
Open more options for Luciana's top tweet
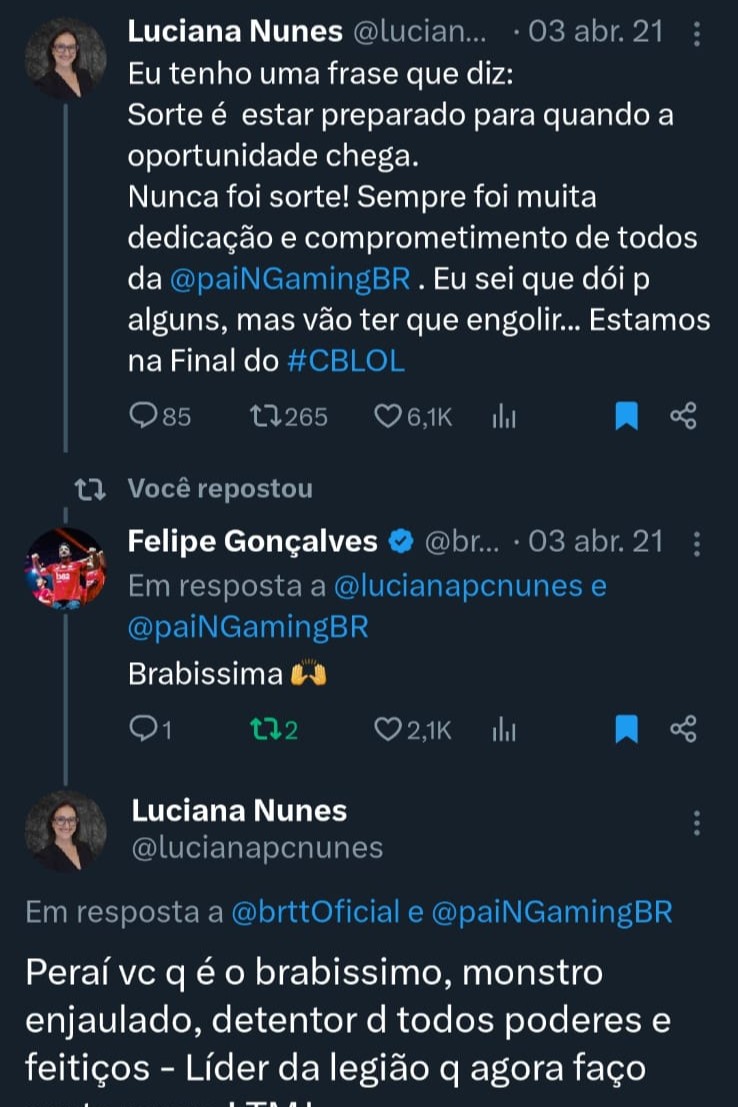click(x=696, y=33)
